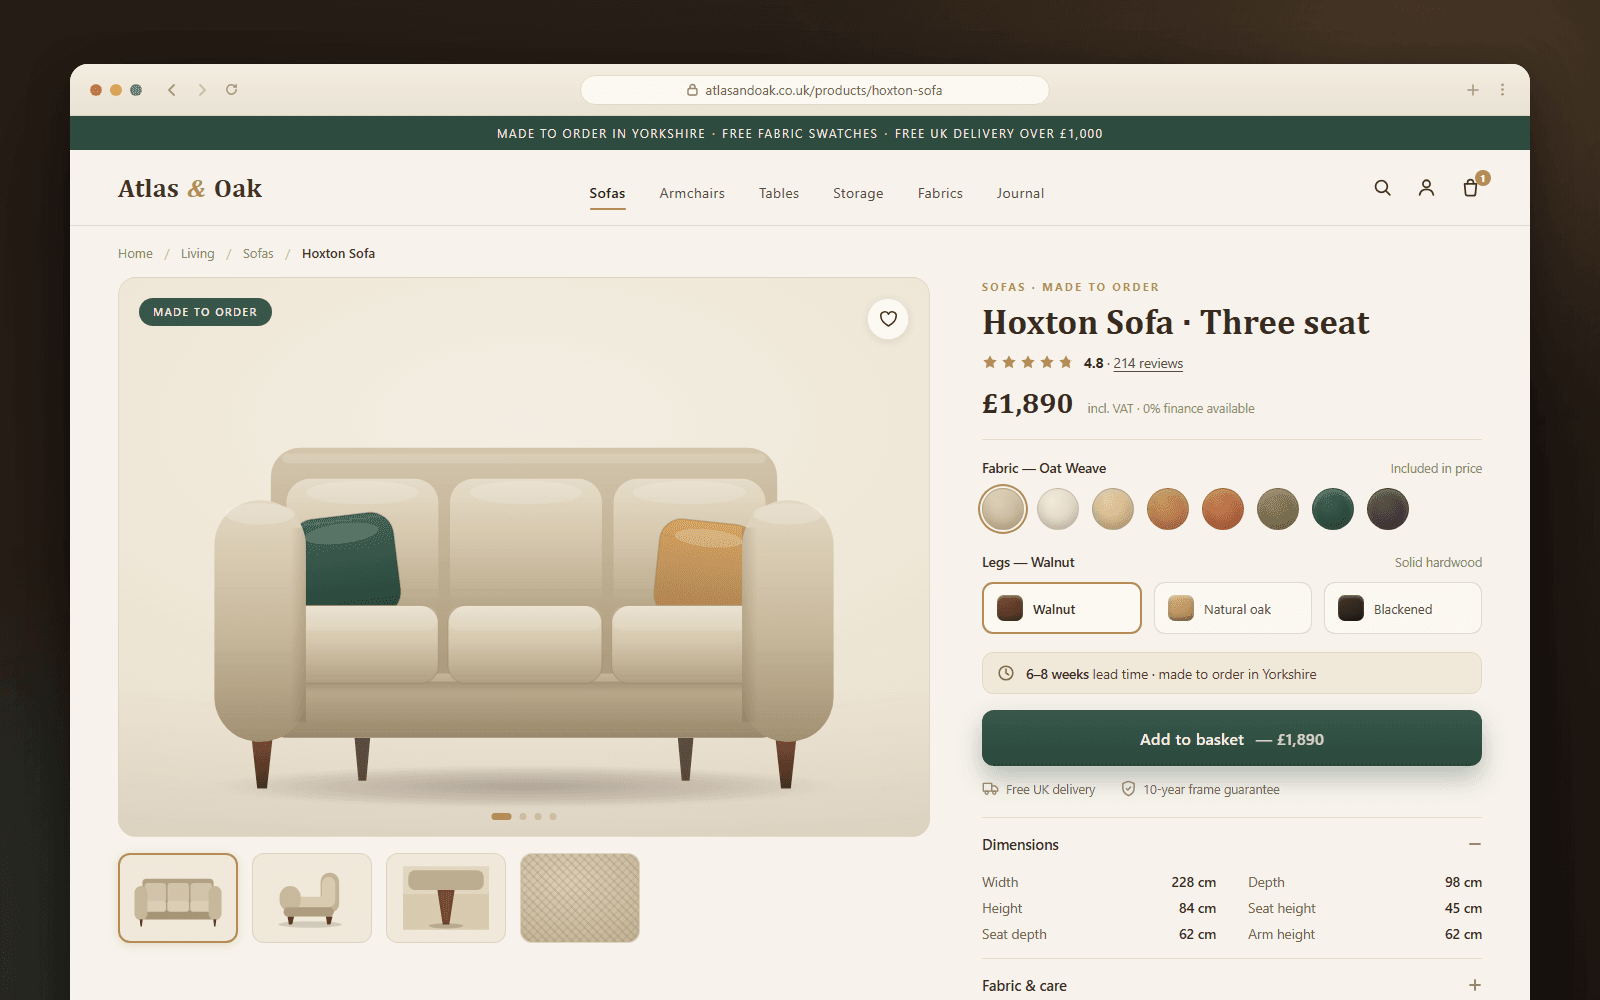Click the '228 cm' width value
Screen dimensions: 1600x1000
[x=1194, y=882]
